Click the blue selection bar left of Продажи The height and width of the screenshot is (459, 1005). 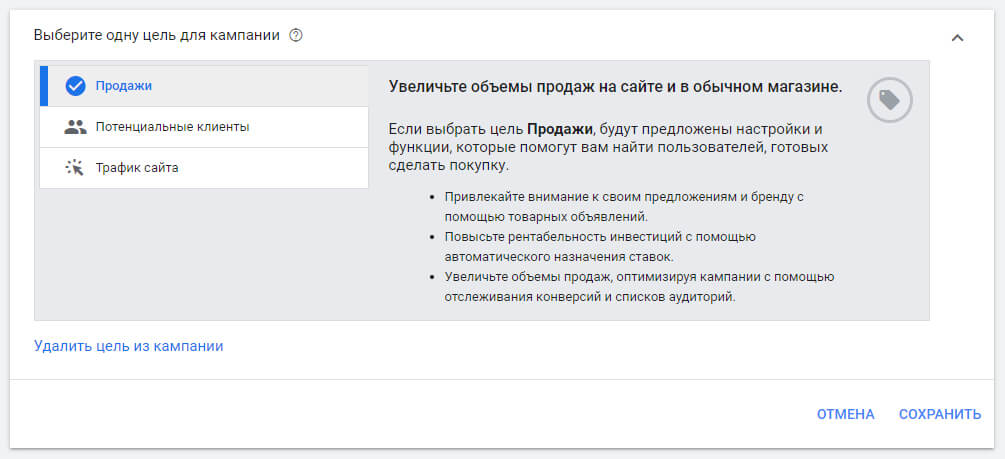(x=43, y=86)
